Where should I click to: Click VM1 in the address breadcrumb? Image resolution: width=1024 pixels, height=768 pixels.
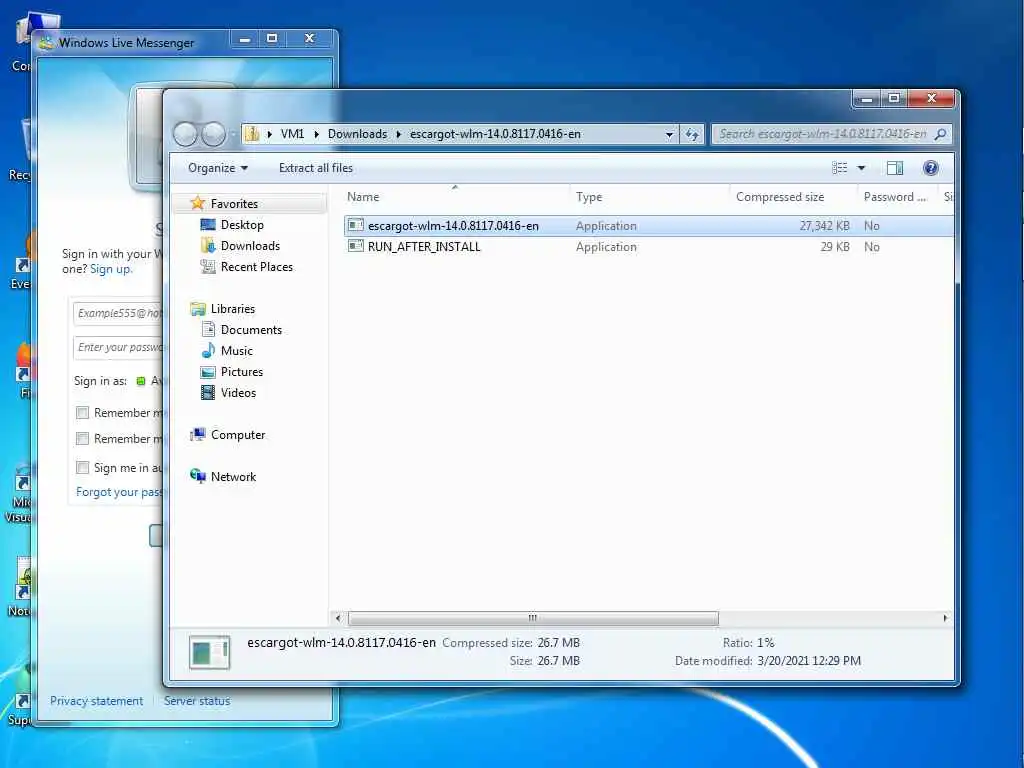point(292,134)
